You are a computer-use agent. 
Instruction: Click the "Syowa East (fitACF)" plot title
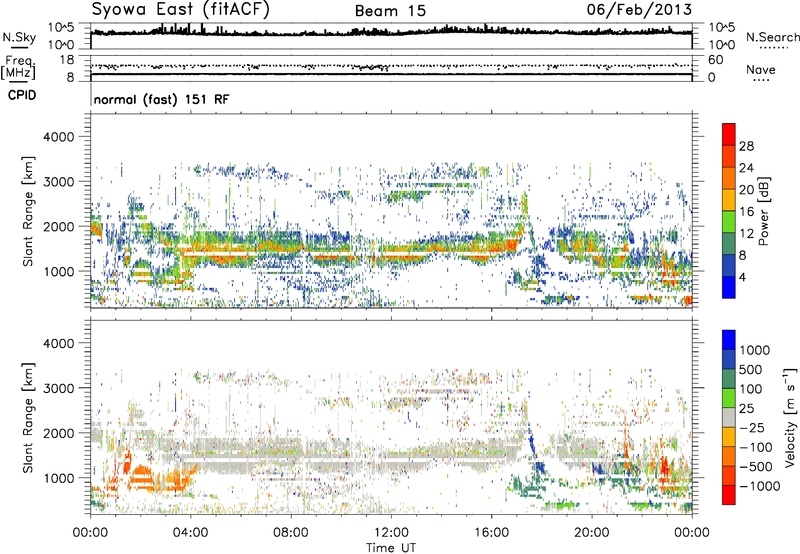[x=180, y=10]
